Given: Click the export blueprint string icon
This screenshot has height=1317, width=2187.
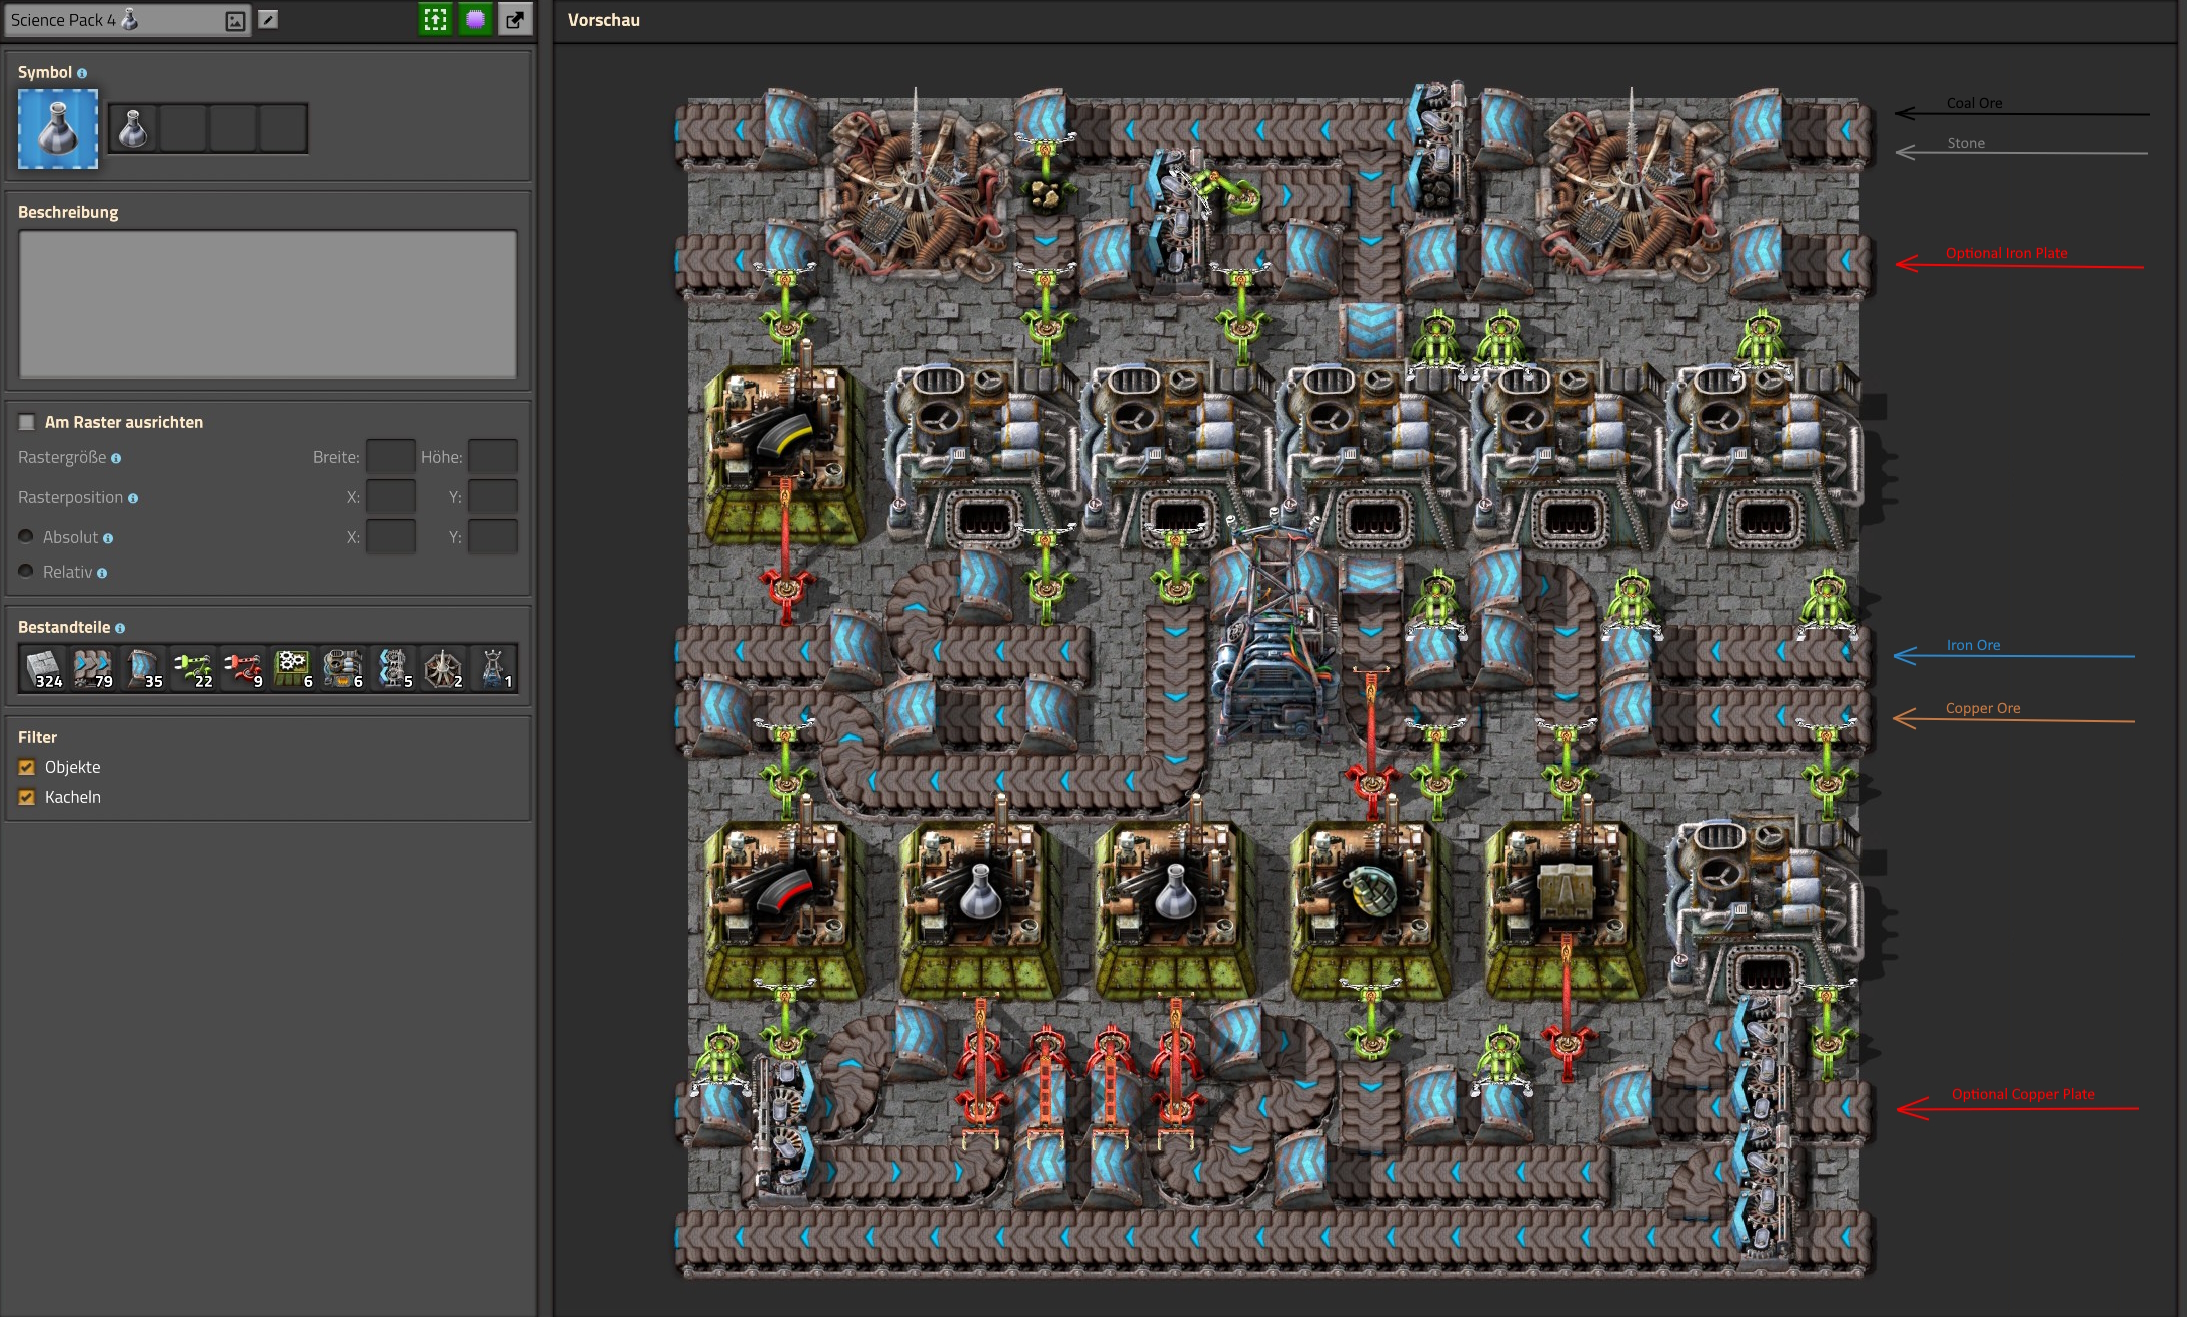Looking at the screenshot, I should point(514,19).
